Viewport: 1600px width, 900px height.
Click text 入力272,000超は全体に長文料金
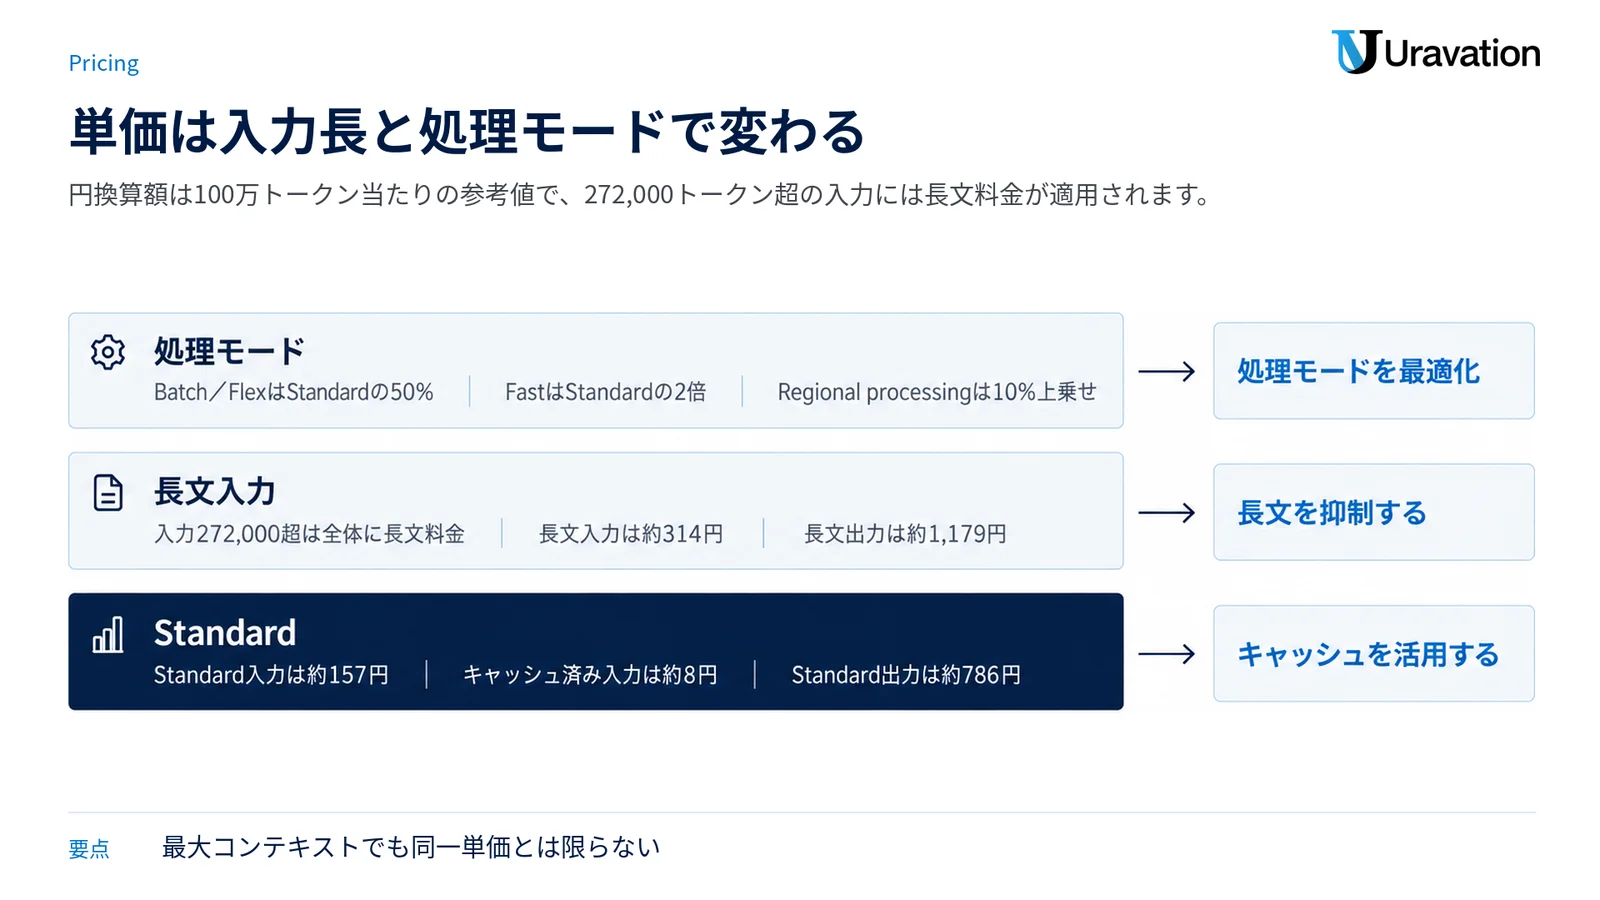click(x=309, y=534)
